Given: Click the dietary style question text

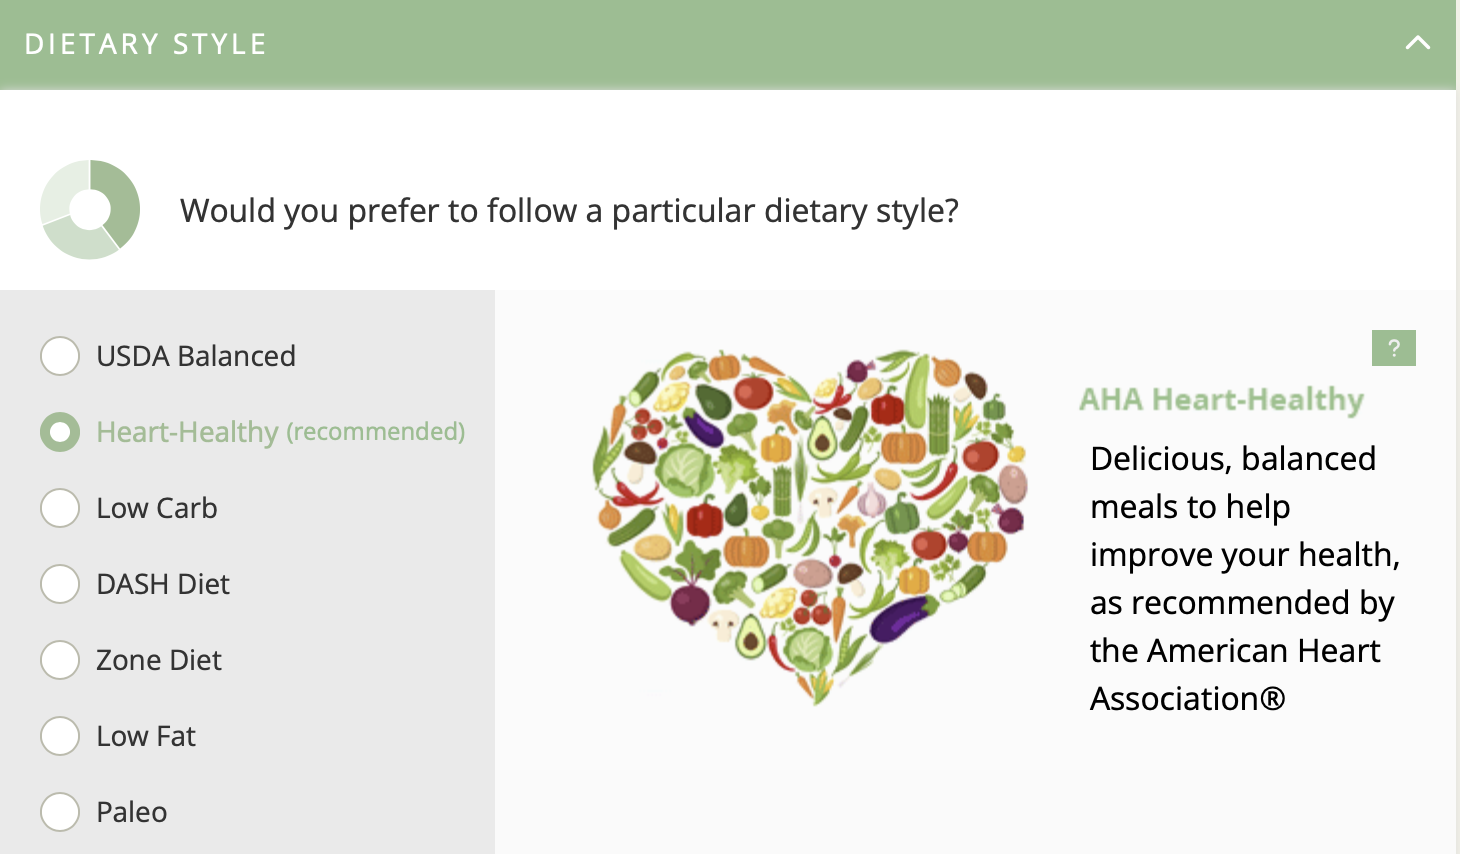Looking at the screenshot, I should (x=569, y=211).
